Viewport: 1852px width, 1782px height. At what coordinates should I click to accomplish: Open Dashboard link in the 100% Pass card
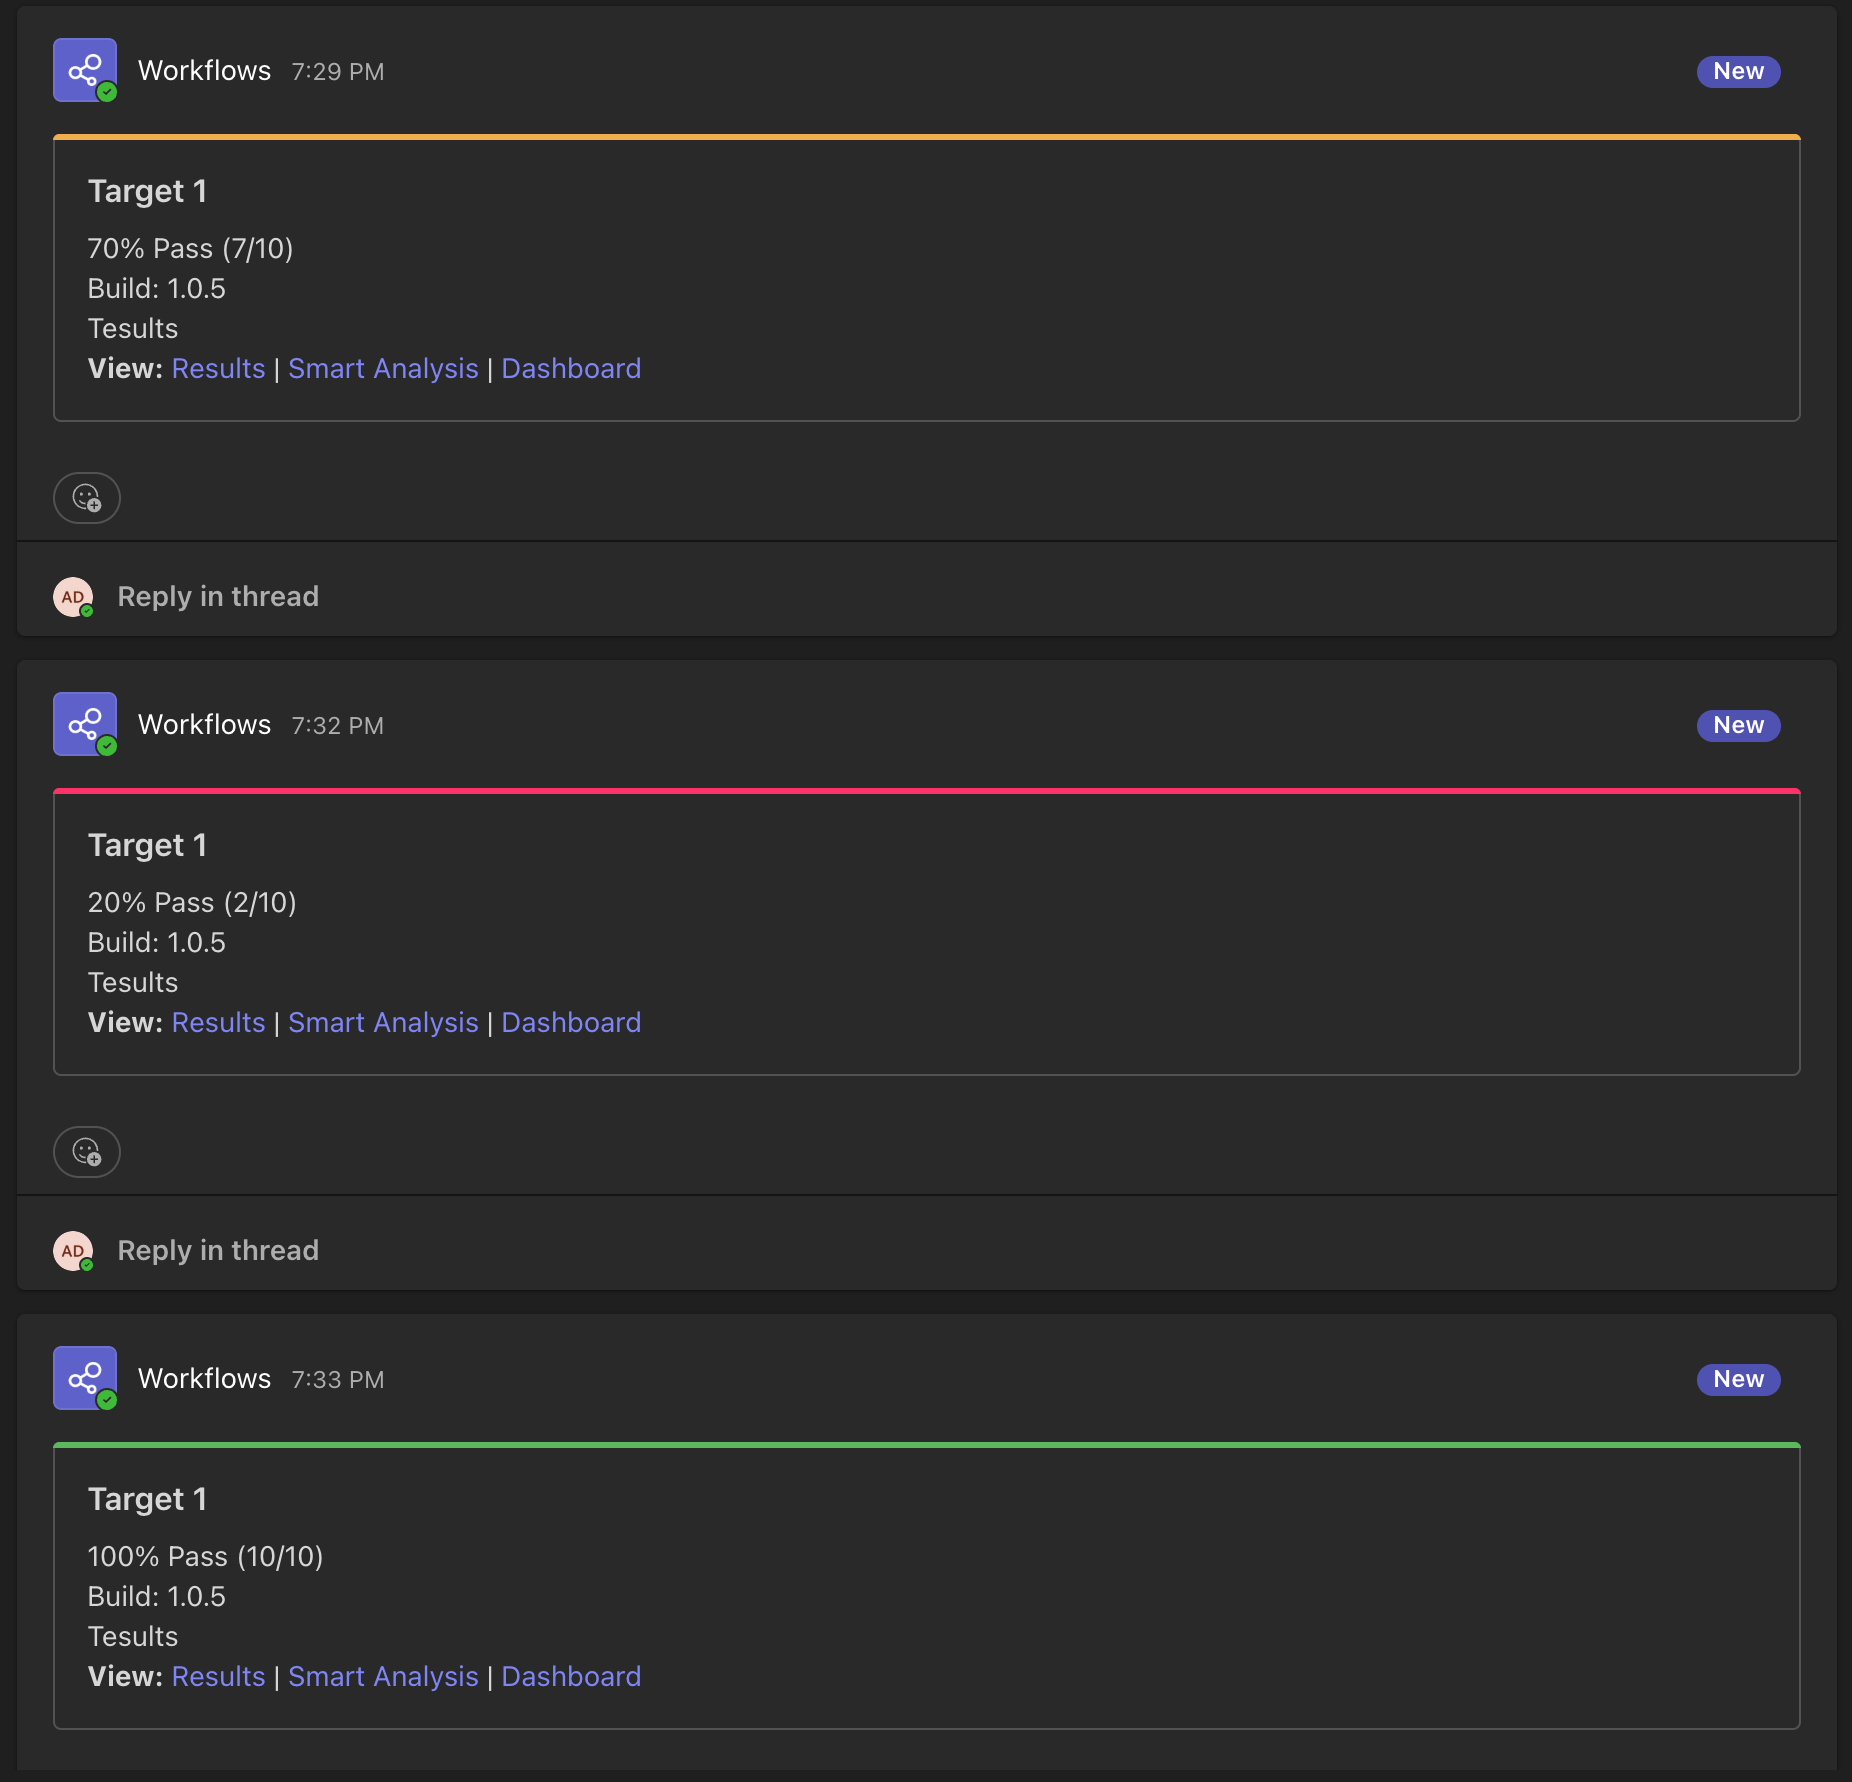(571, 1677)
